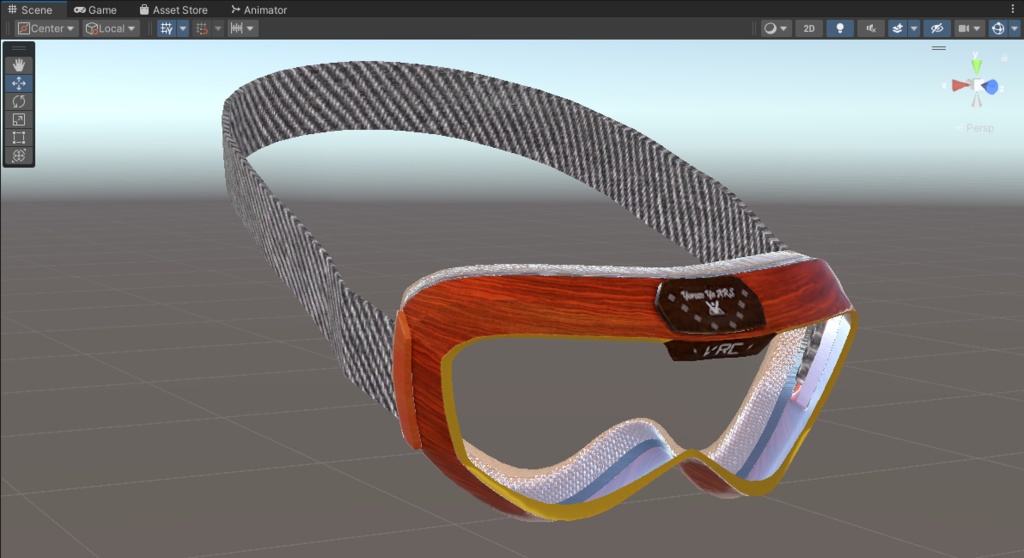Click the orientation gizmo center cube
1024x558 pixels.
pyautogui.click(x=977, y=86)
